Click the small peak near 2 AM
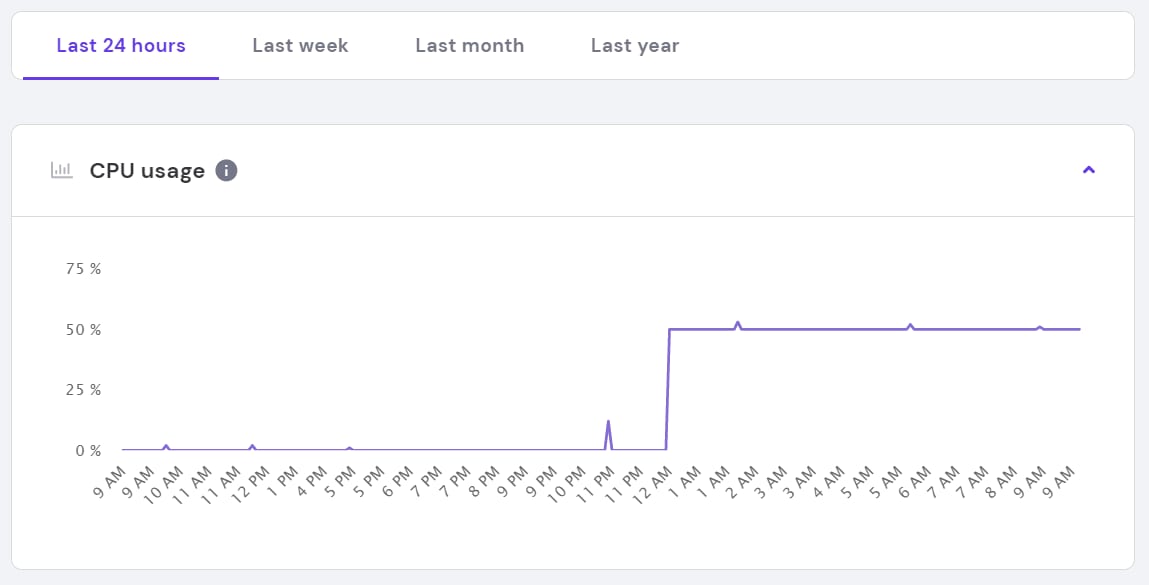The width and height of the screenshot is (1149, 585). [738, 323]
